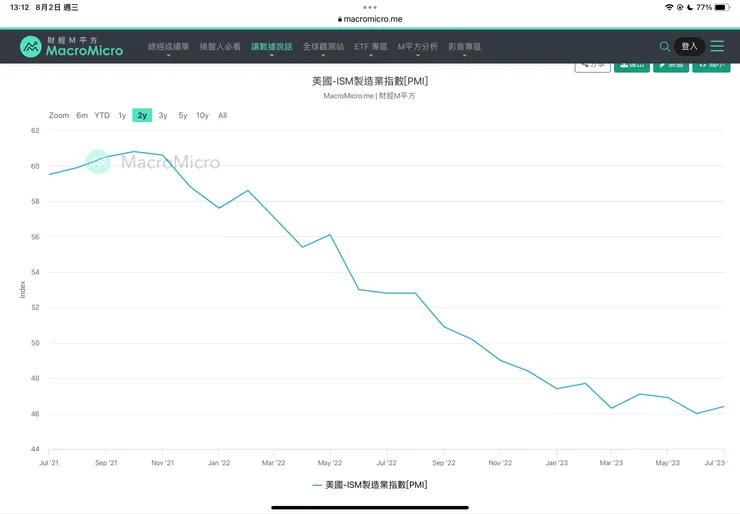The height and width of the screenshot is (514, 740).
Task: Click the x-axis label May '23
Action: pos(668,463)
